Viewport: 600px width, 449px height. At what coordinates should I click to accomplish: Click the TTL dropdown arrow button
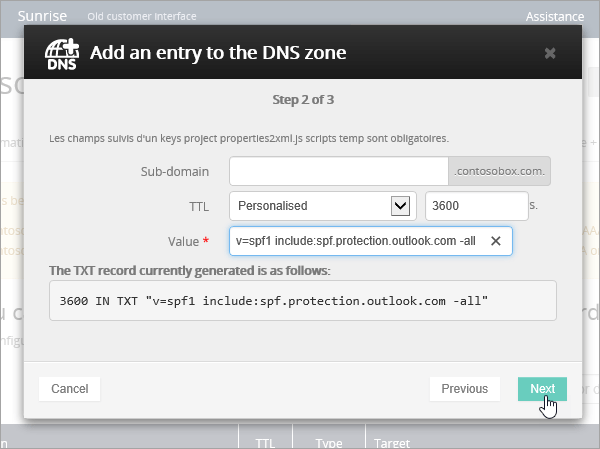click(x=401, y=206)
